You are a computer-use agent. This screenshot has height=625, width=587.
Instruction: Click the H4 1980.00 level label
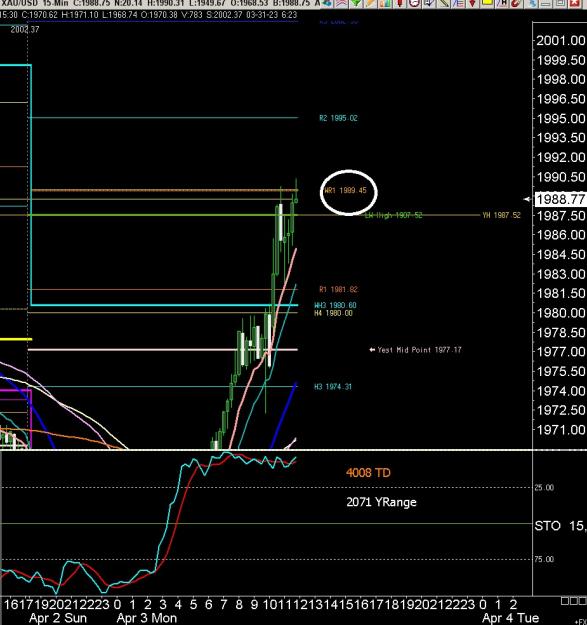(333, 313)
